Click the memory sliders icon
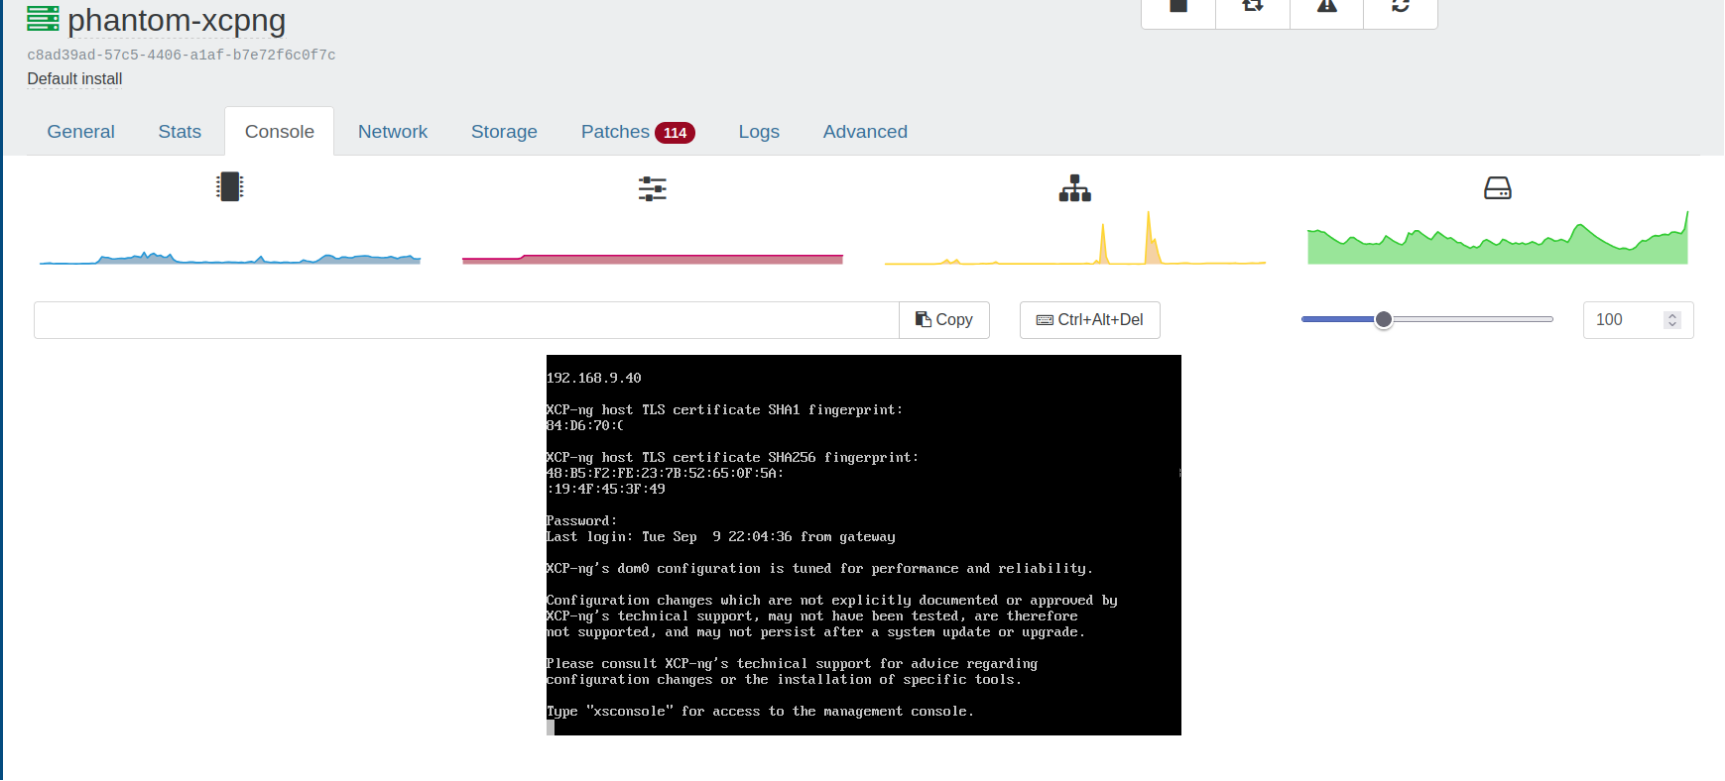This screenshot has height=781, width=1725. (652, 188)
